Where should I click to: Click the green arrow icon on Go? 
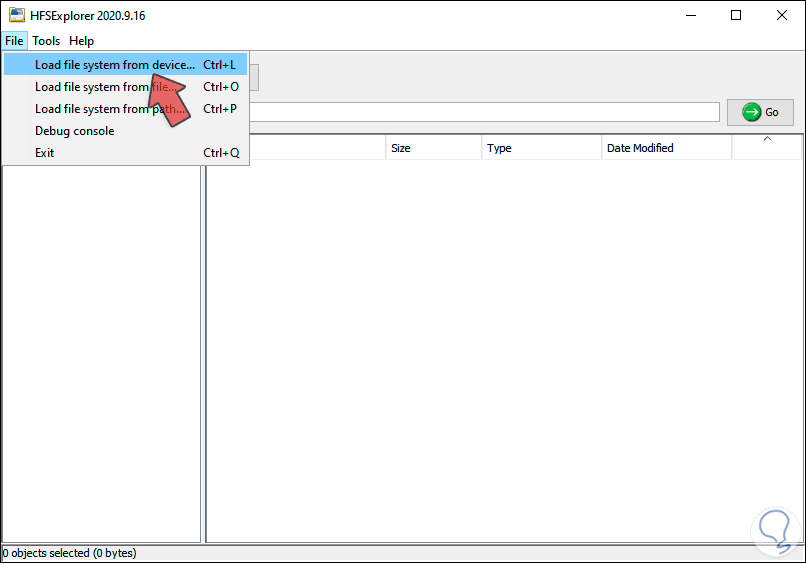pos(752,112)
